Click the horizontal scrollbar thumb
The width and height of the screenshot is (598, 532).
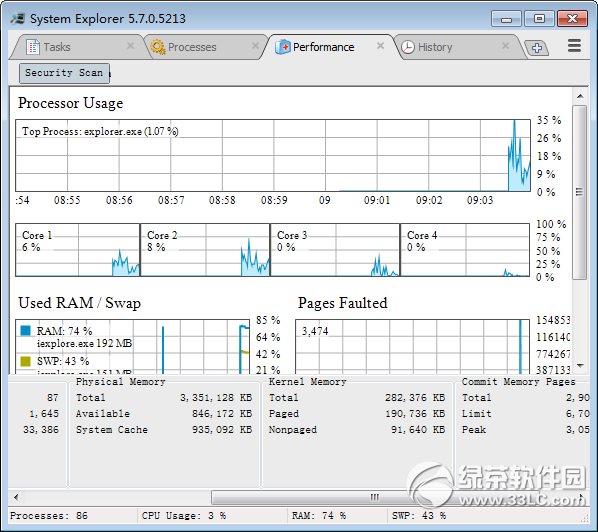[375, 497]
